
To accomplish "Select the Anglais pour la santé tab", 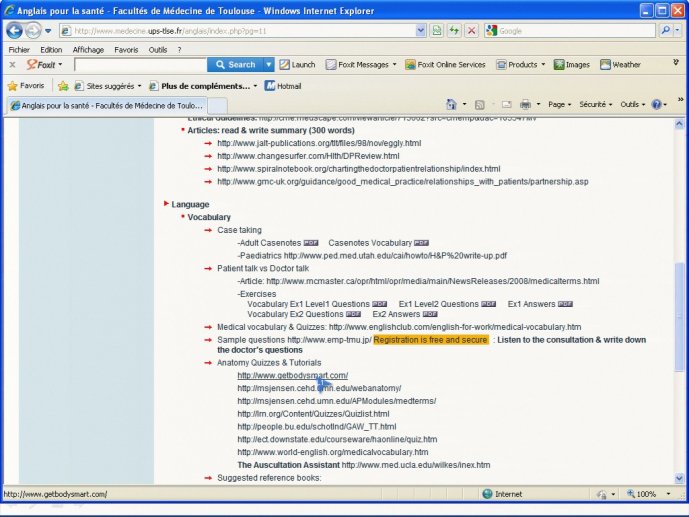I will click(107, 105).
